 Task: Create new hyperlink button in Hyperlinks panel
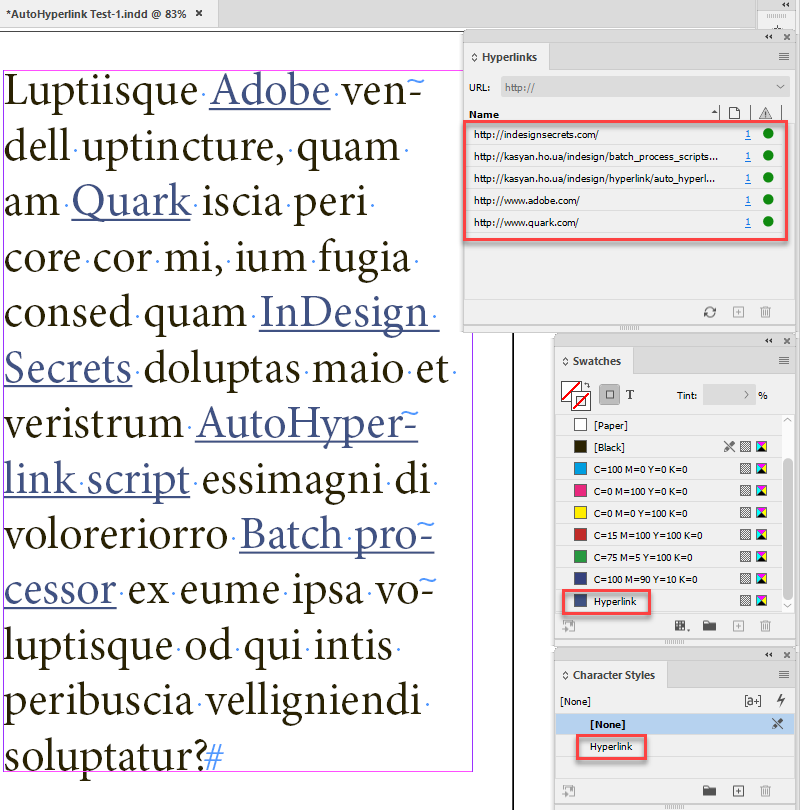click(x=739, y=312)
